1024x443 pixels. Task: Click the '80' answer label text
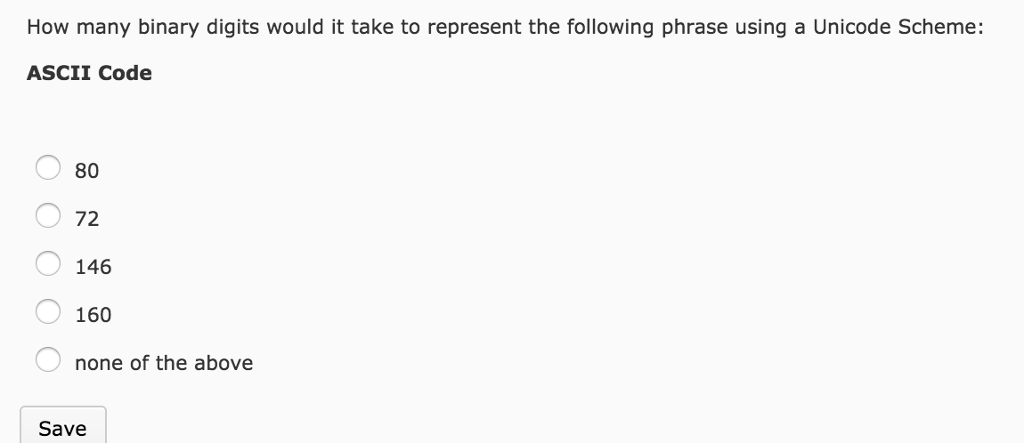(87, 171)
